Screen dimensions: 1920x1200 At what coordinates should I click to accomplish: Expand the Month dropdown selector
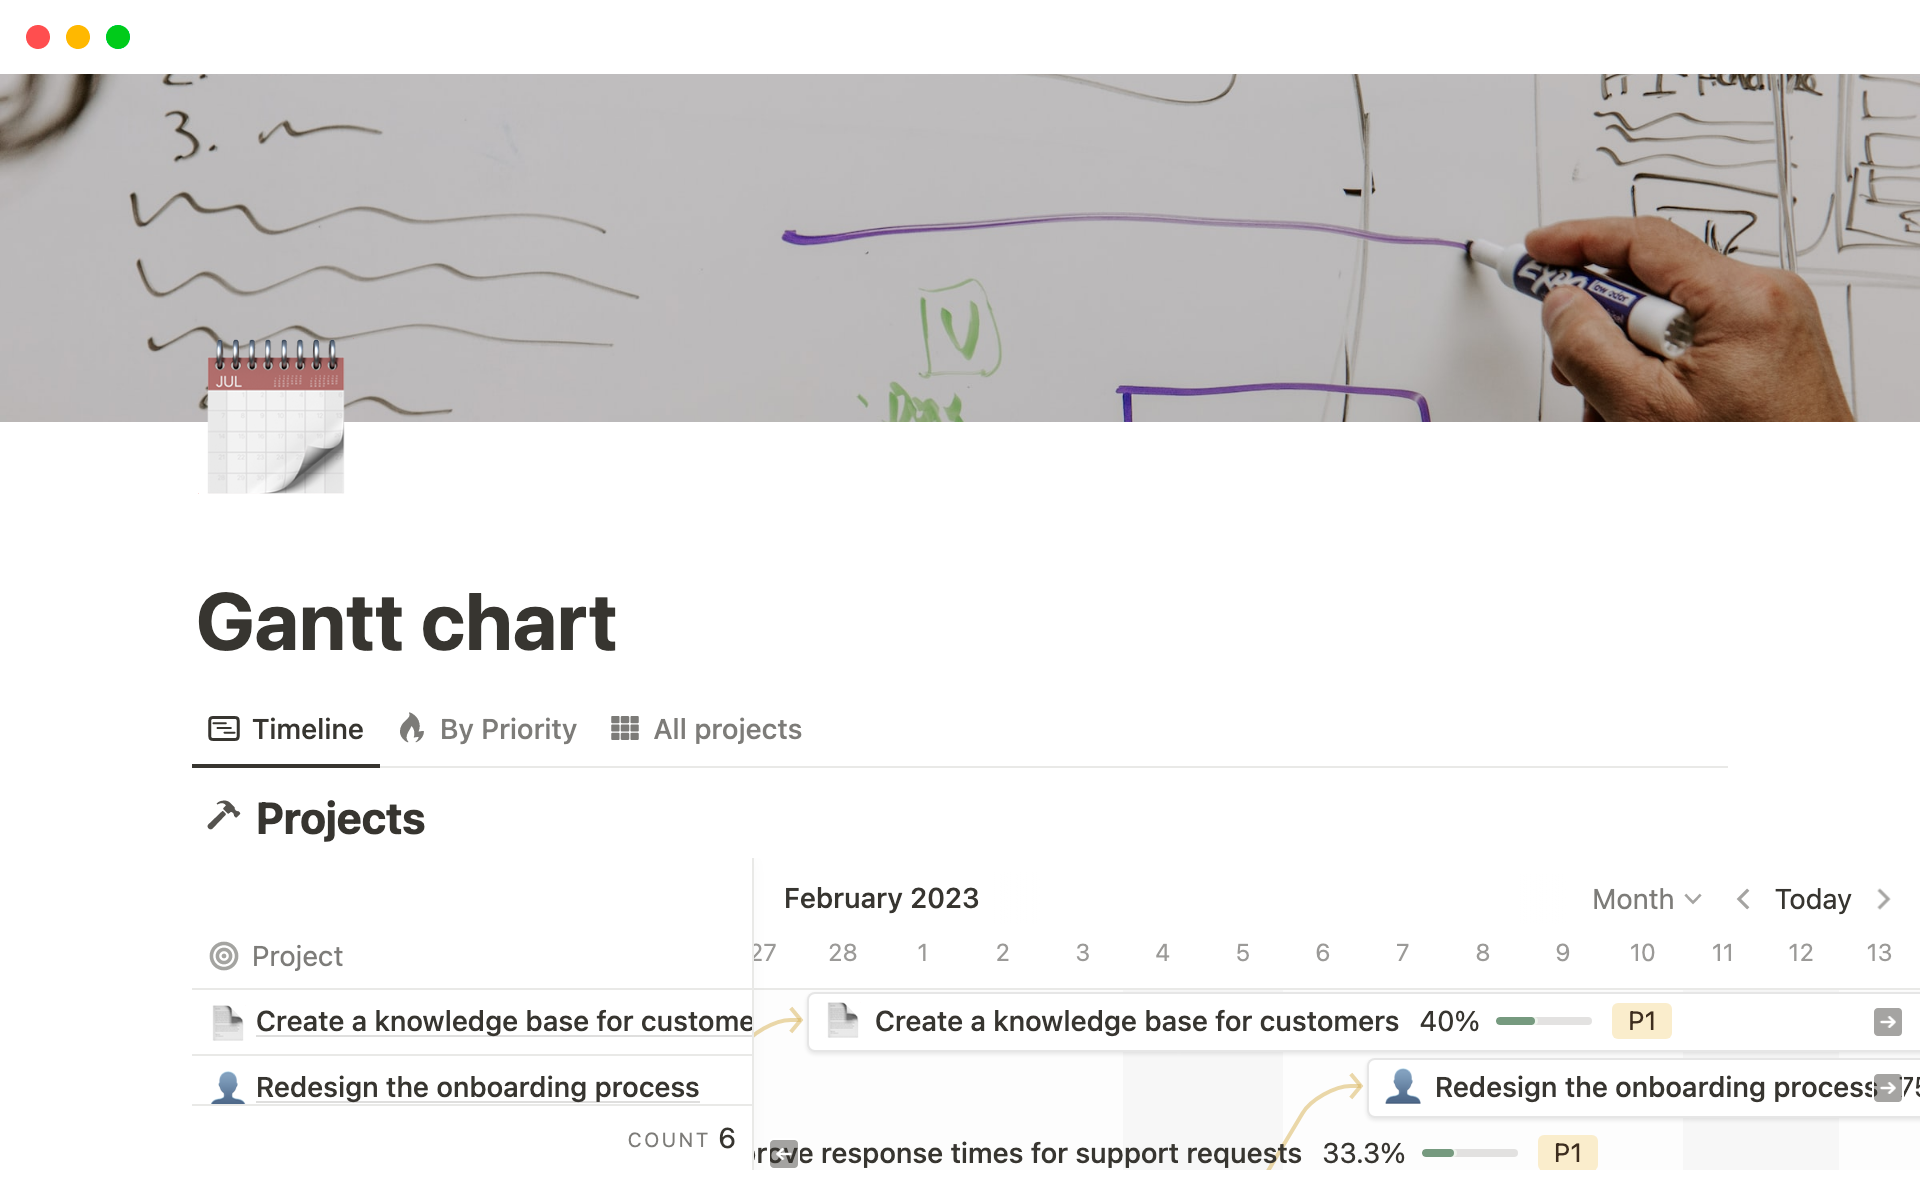pos(1648,899)
